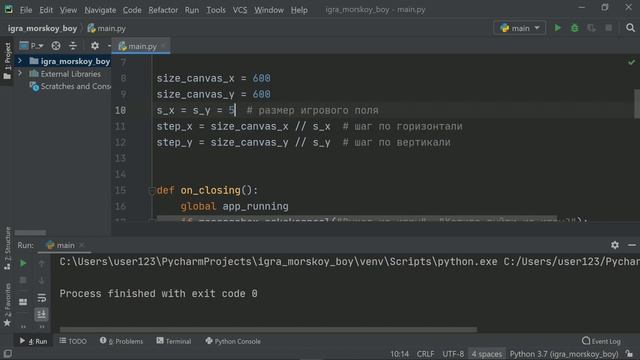Click editor vertical scrollbar thumb
The image size is (640, 360).
(637, 103)
